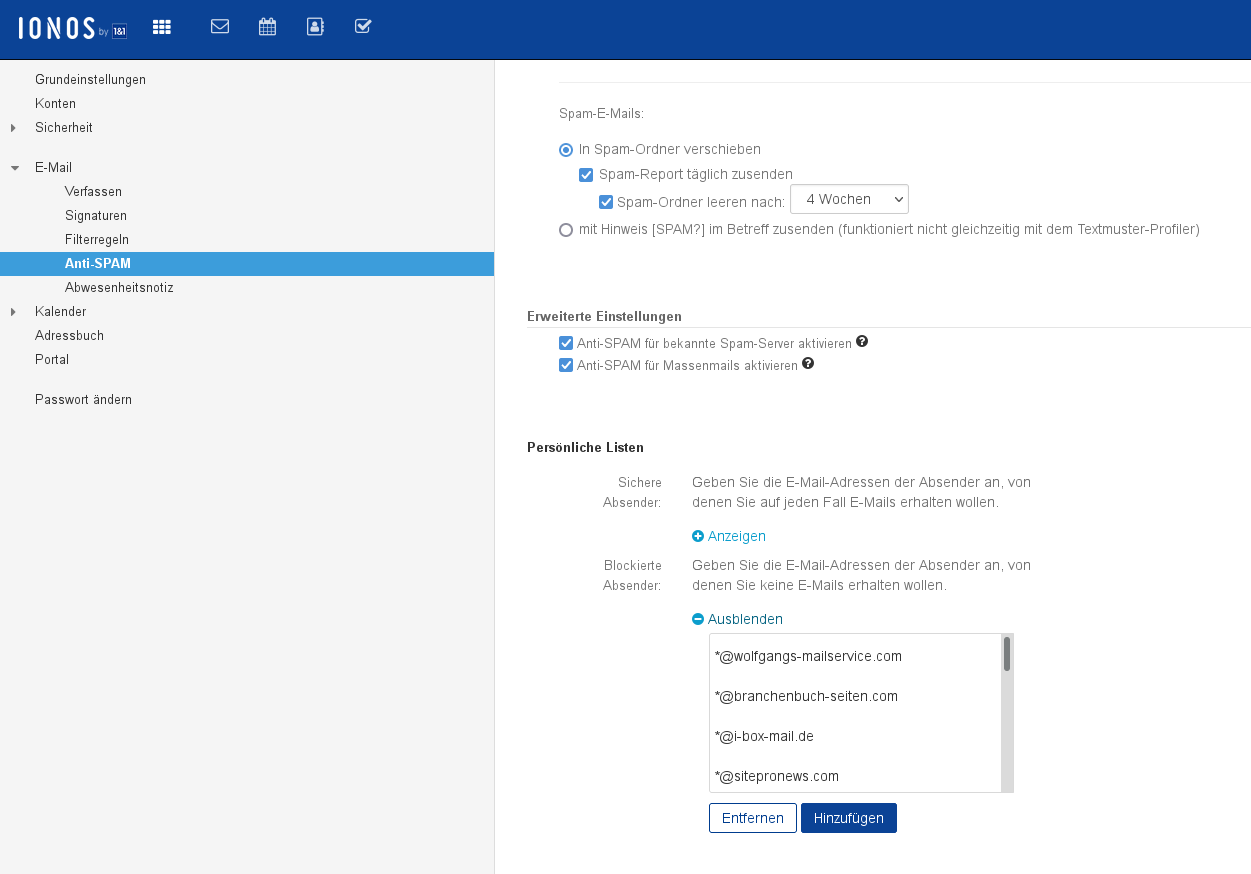Expand the Kalender tree section
Screen dimensions: 1251x874
click(13, 312)
